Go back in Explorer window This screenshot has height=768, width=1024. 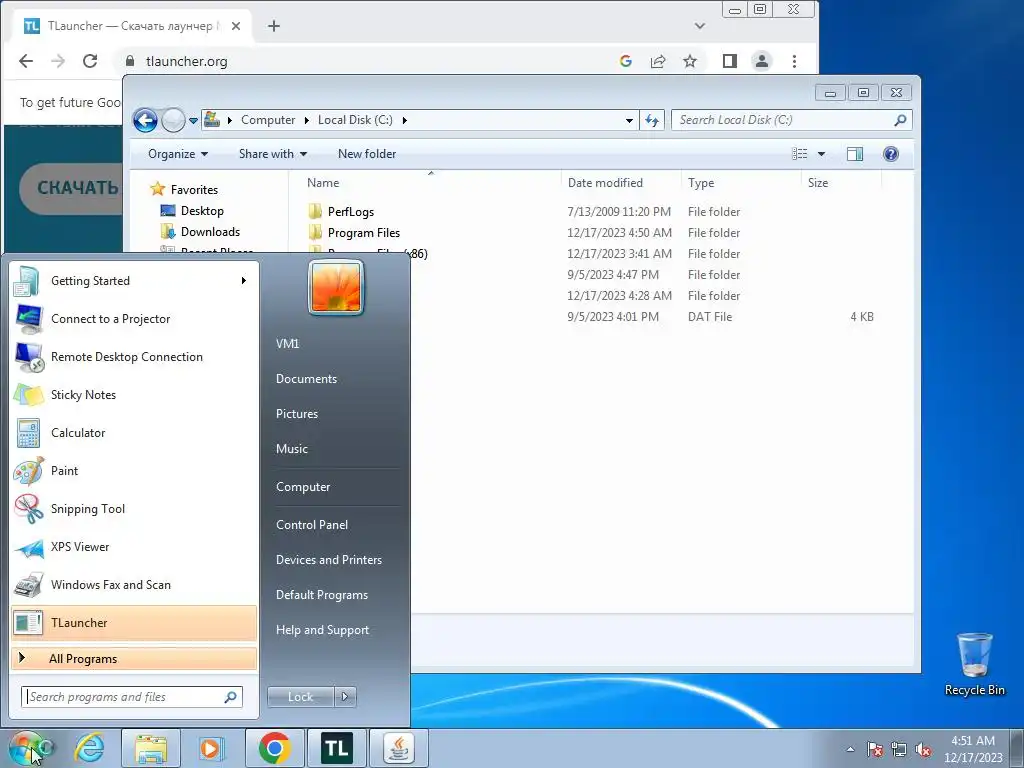coord(145,120)
